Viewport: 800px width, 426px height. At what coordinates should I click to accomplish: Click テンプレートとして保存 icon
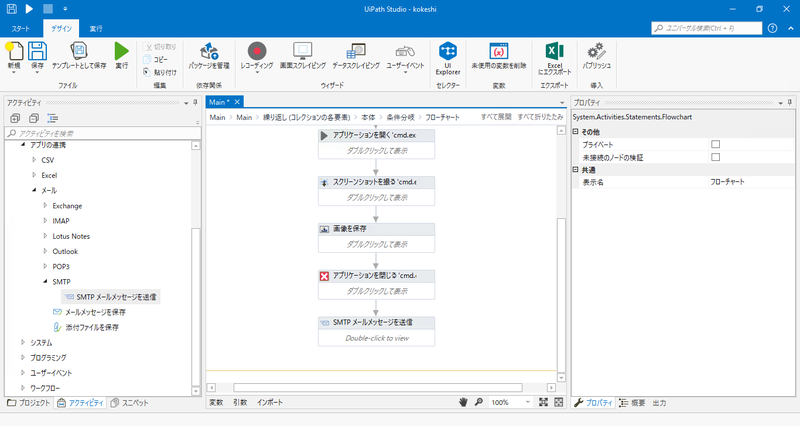tap(79, 52)
